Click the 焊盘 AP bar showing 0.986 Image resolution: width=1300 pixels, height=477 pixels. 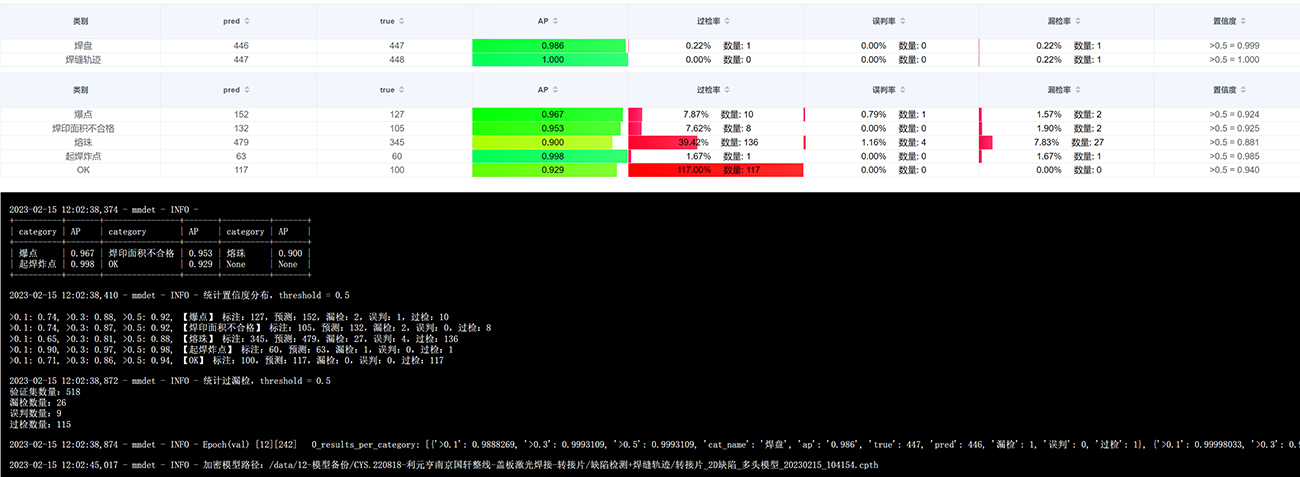tap(549, 46)
